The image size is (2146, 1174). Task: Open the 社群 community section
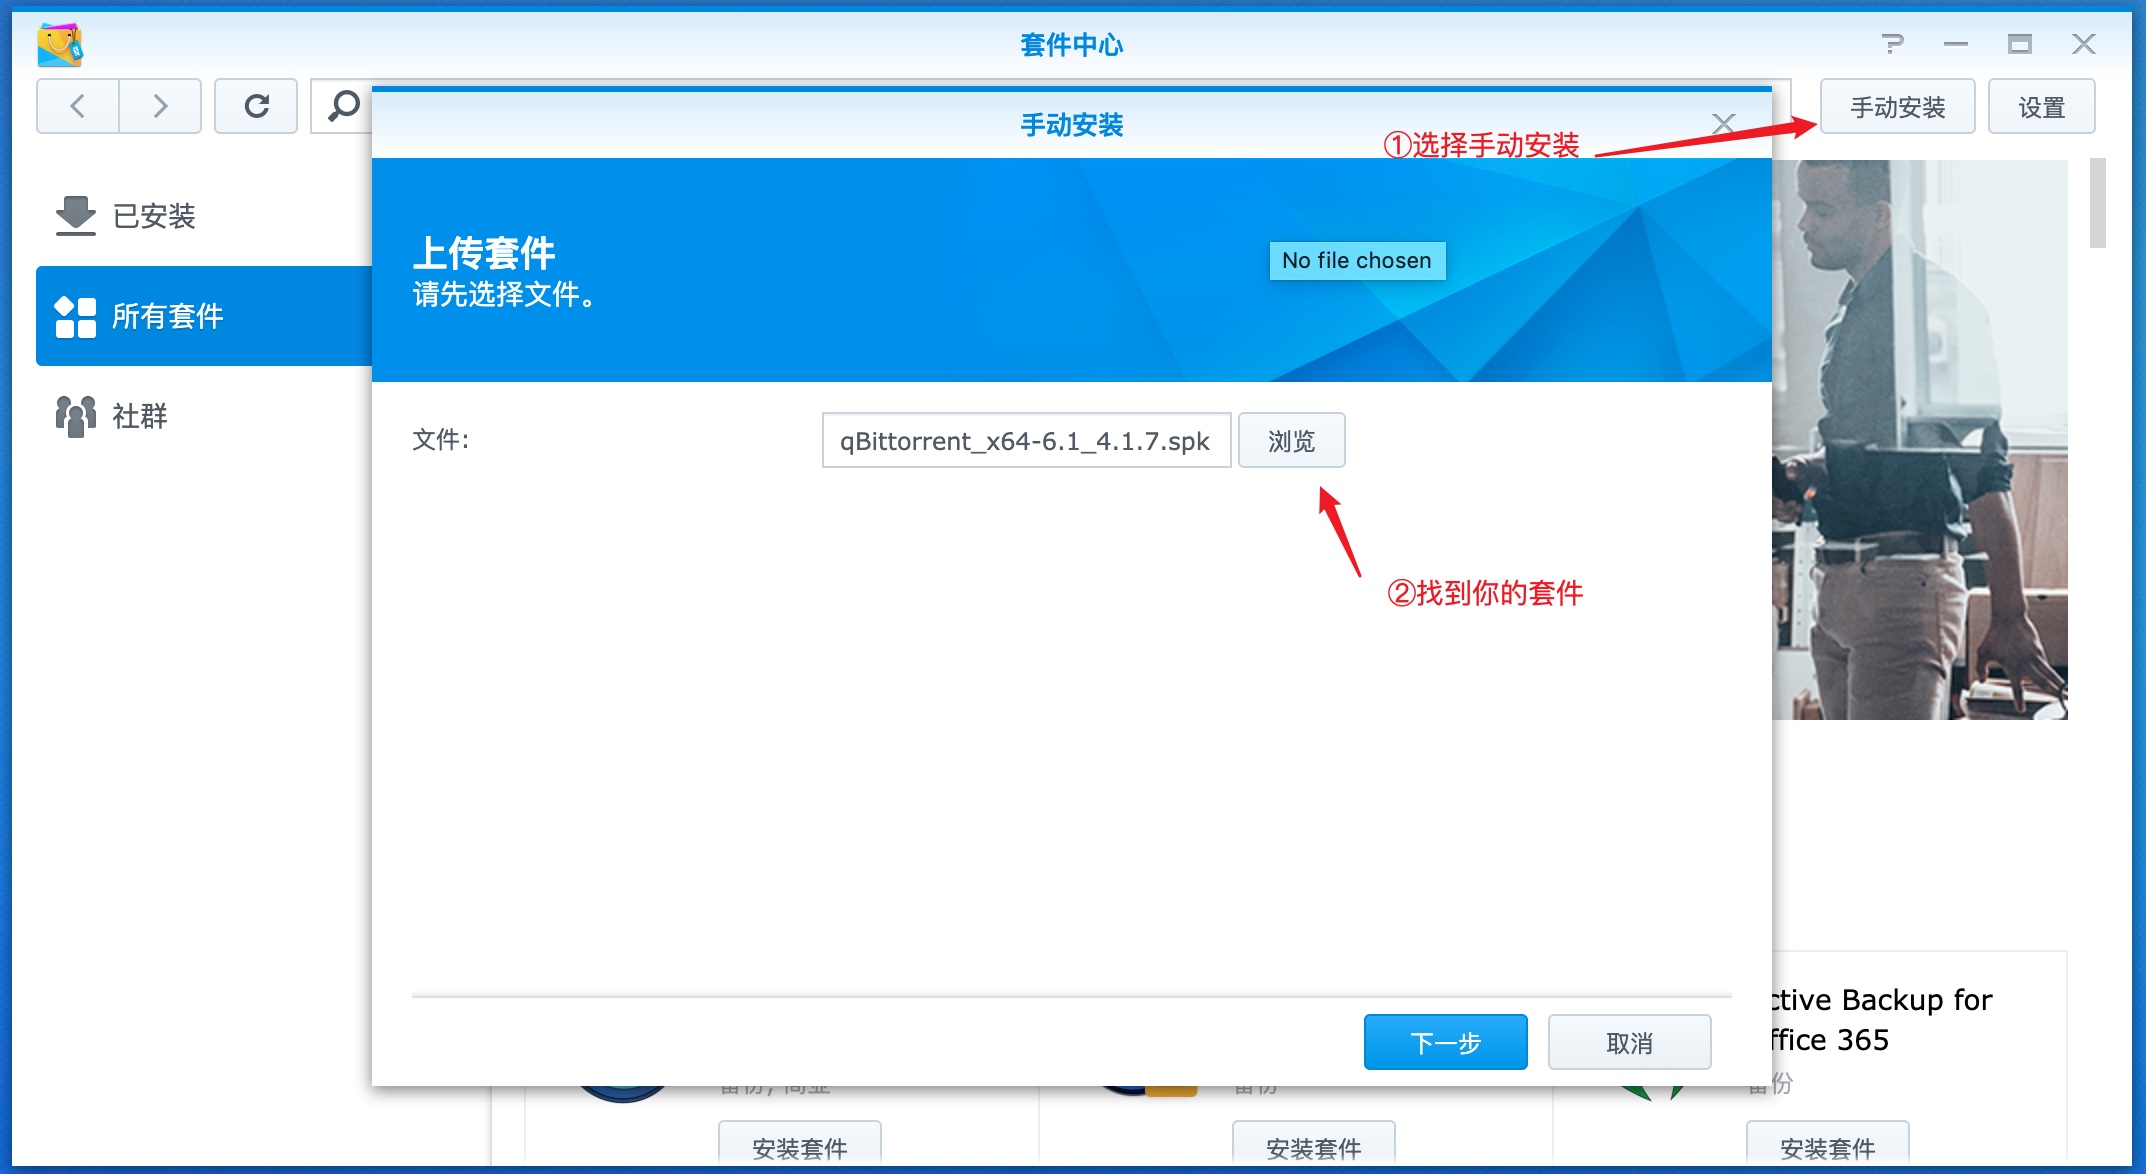[x=75, y=415]
